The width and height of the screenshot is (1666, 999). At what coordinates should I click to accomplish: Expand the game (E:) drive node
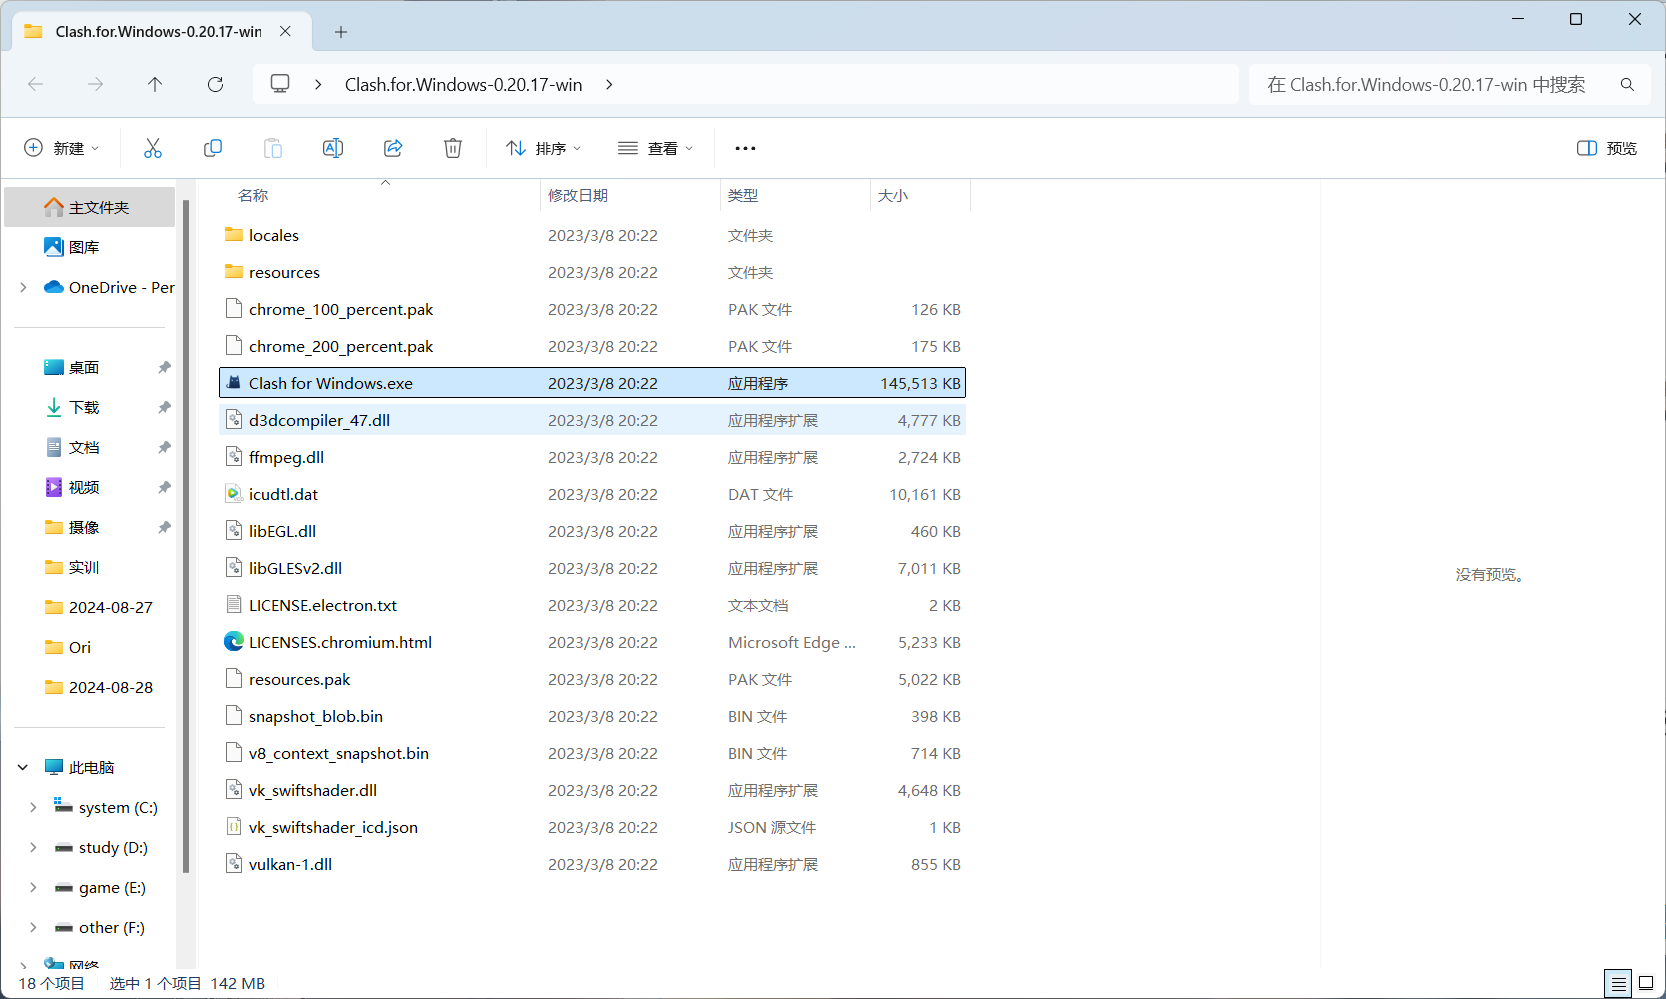click(33, 887)
